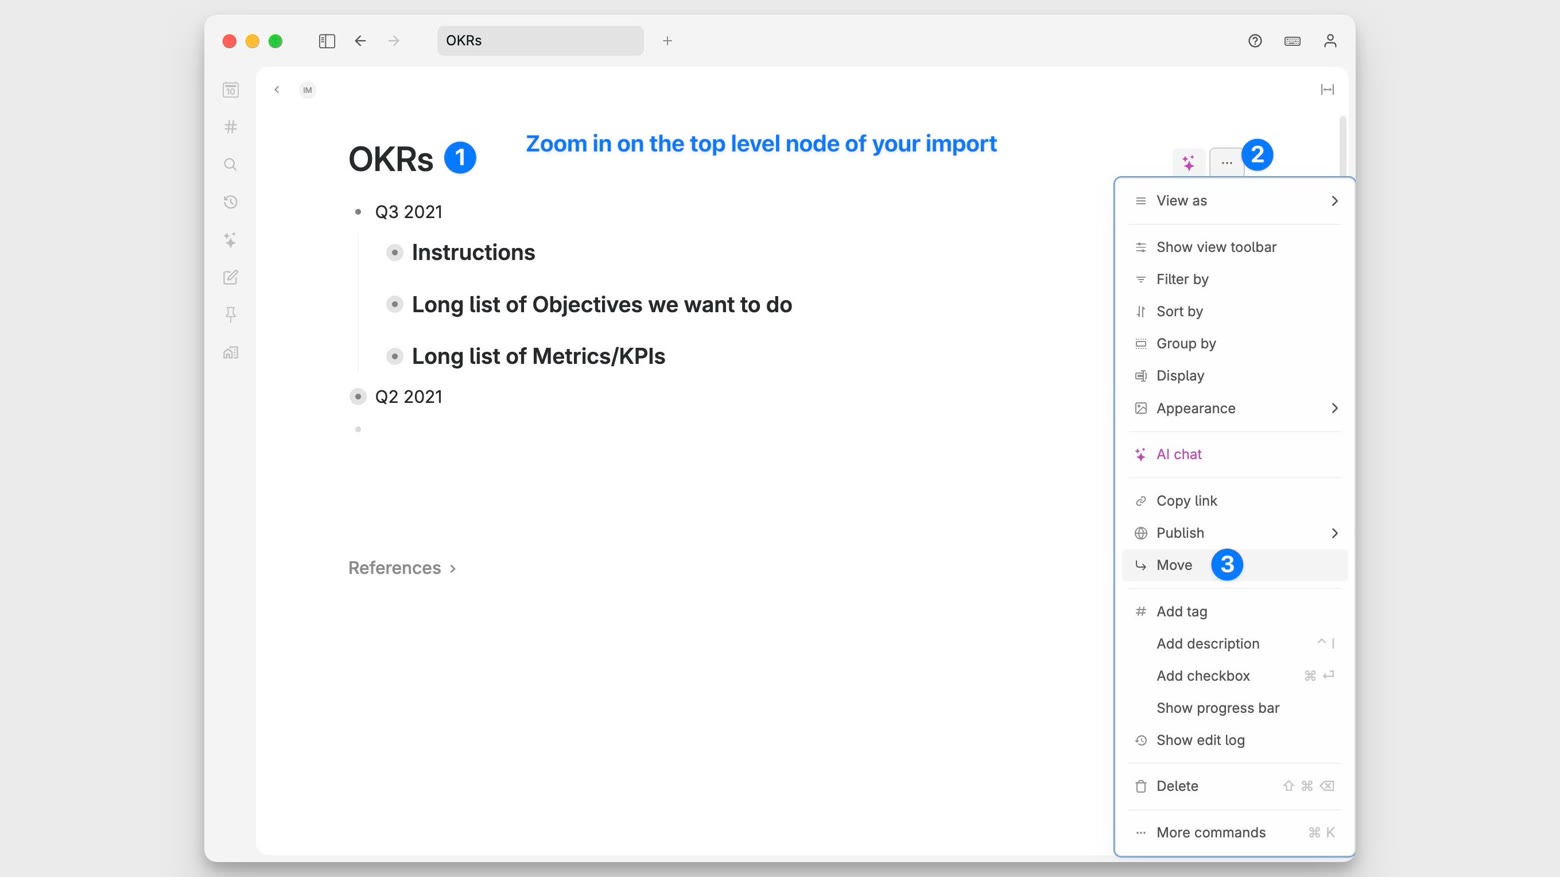Click the Q2 2021 node text
Screen dimensions: 1560x877
pyautogui.click(x=408, y=397)
